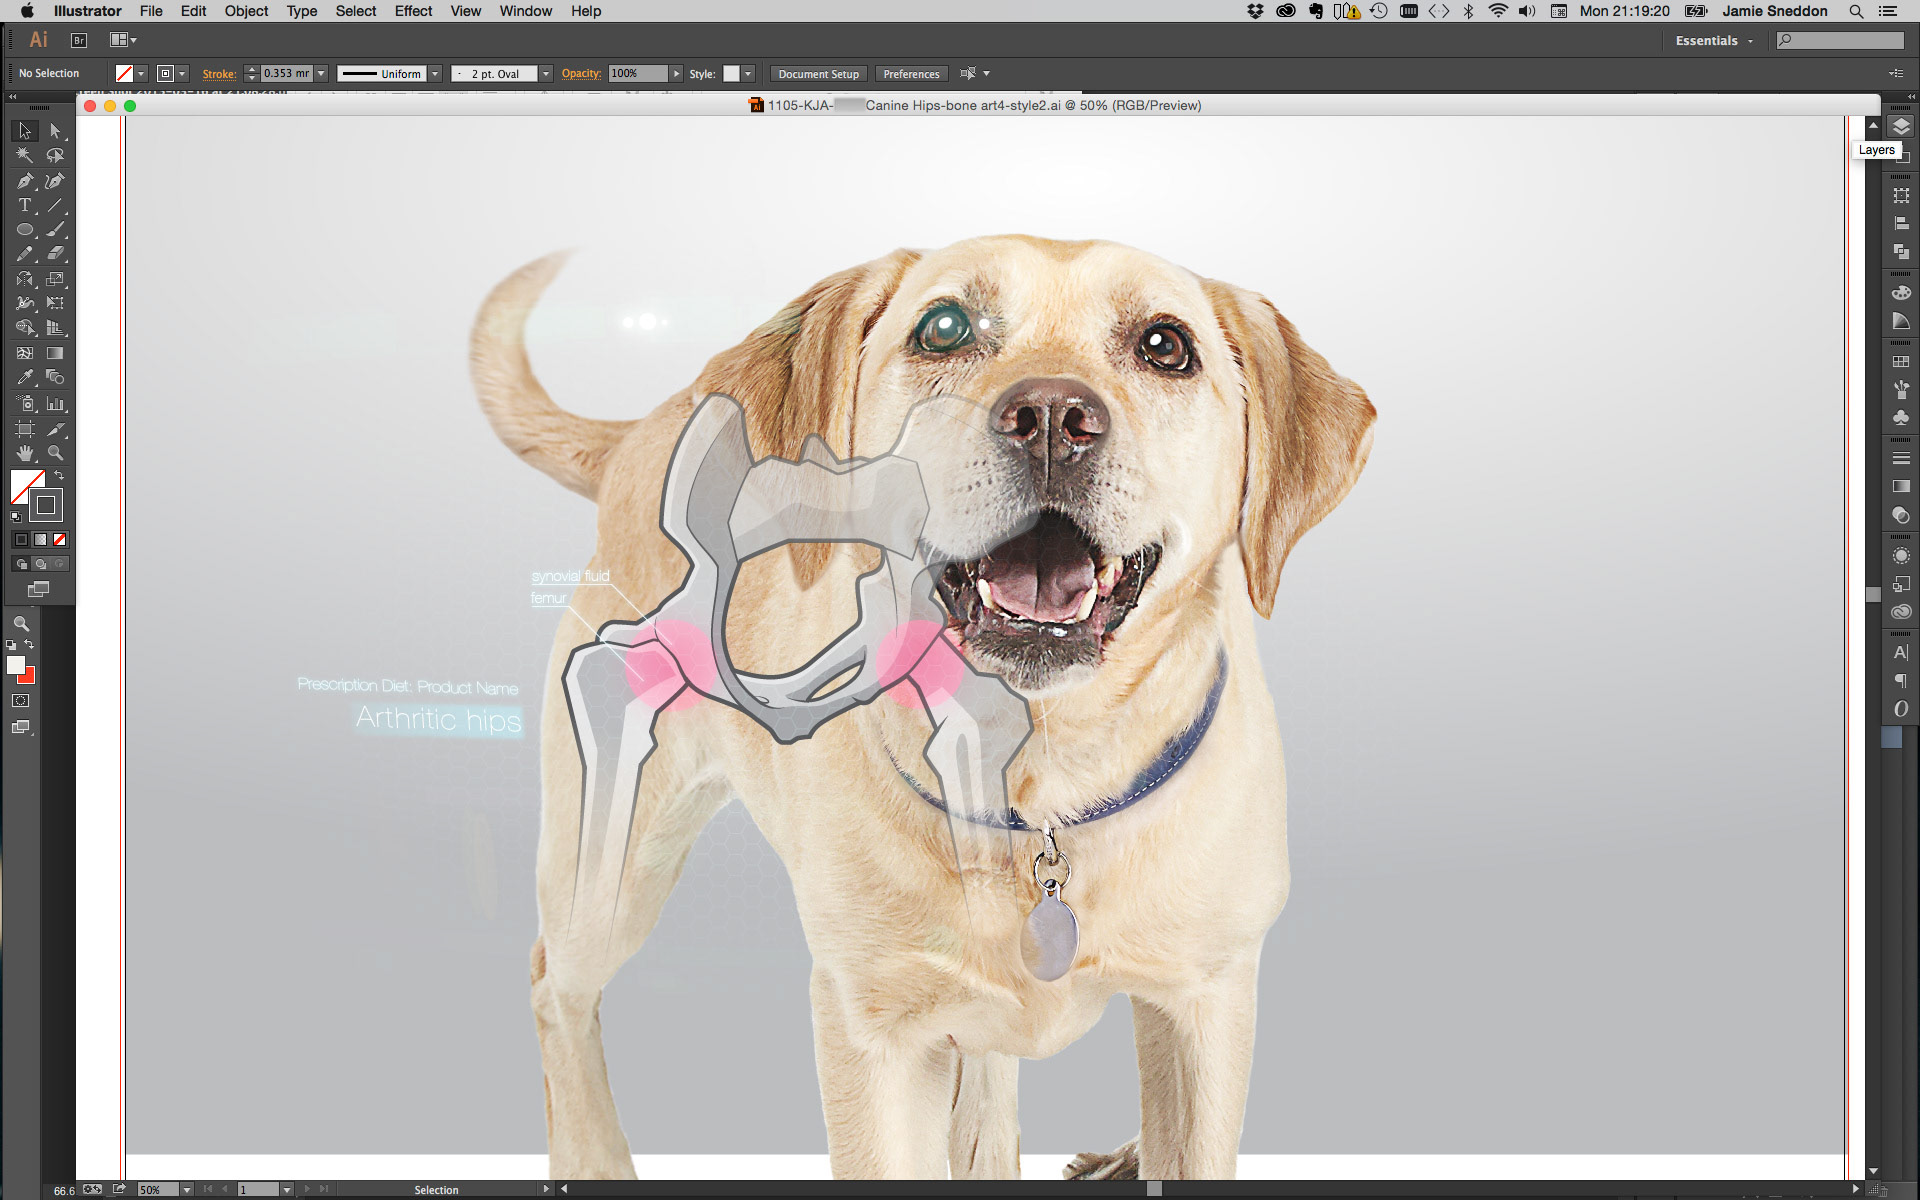Viewport: 1920px width, 1200px height.
Task: Choose the Gradient tool
Action: [x=55, y=353]
